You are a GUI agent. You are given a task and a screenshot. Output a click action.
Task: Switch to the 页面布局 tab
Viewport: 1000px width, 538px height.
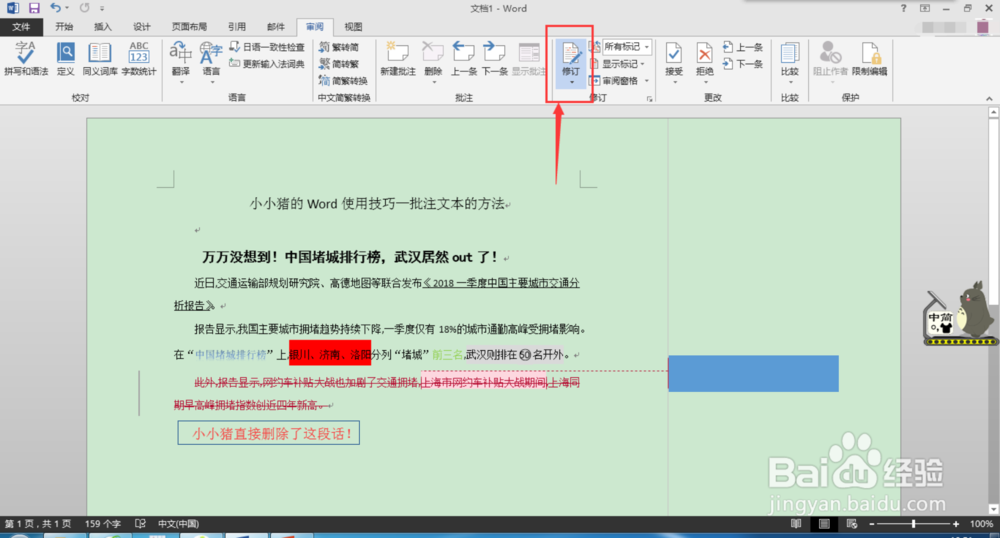click(x=189, y=27)
